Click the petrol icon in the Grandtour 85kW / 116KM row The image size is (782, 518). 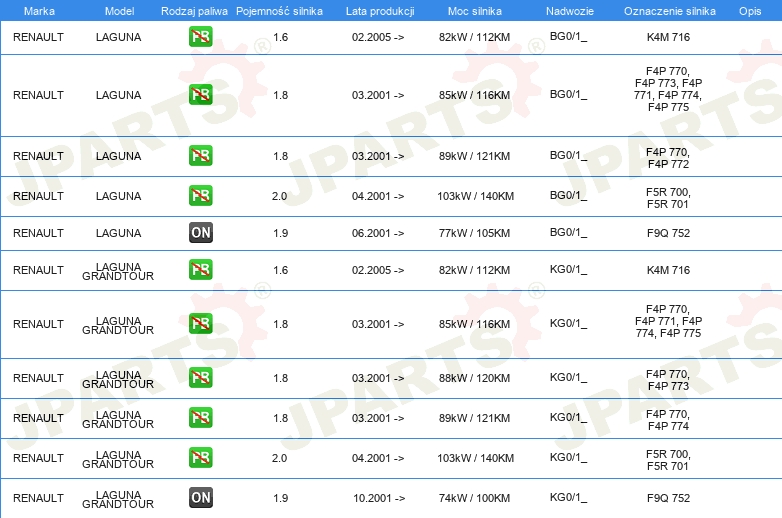(x=200, y=323)
